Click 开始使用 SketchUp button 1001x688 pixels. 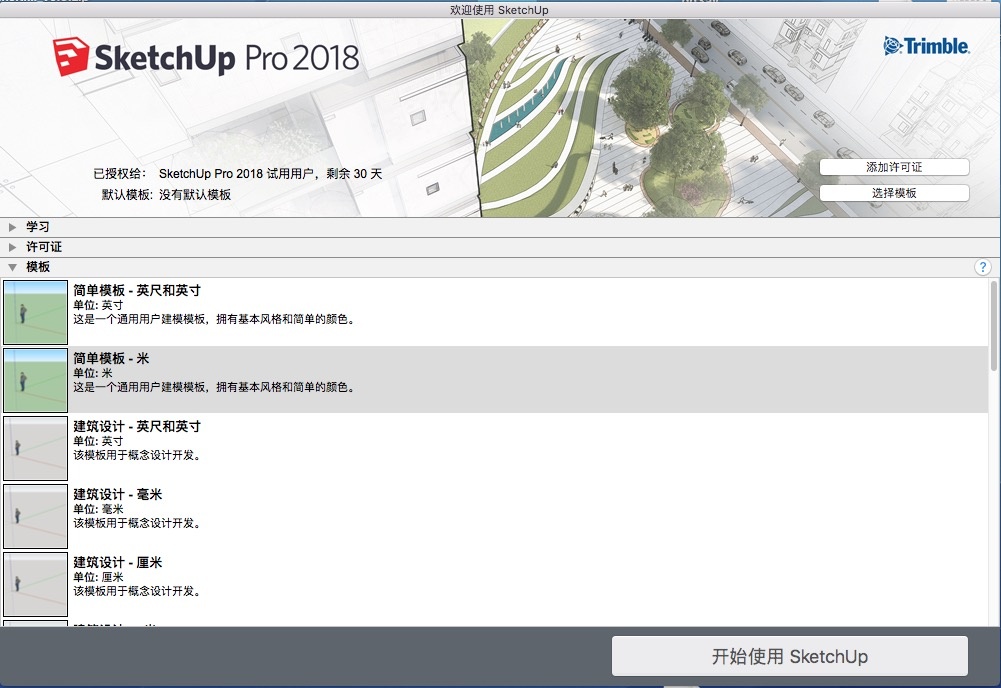coord(790,656)
